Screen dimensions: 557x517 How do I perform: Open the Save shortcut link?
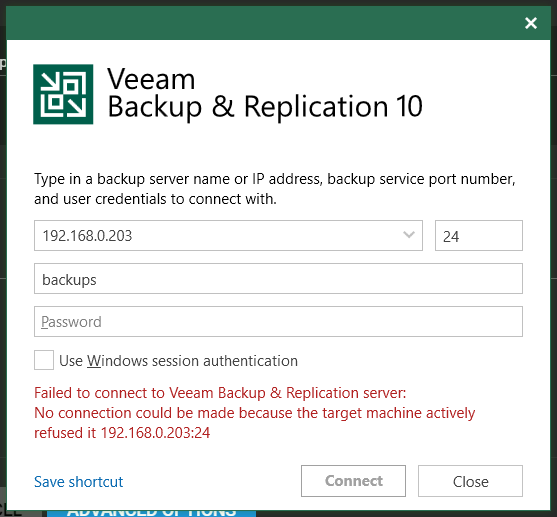pos(79,482)
